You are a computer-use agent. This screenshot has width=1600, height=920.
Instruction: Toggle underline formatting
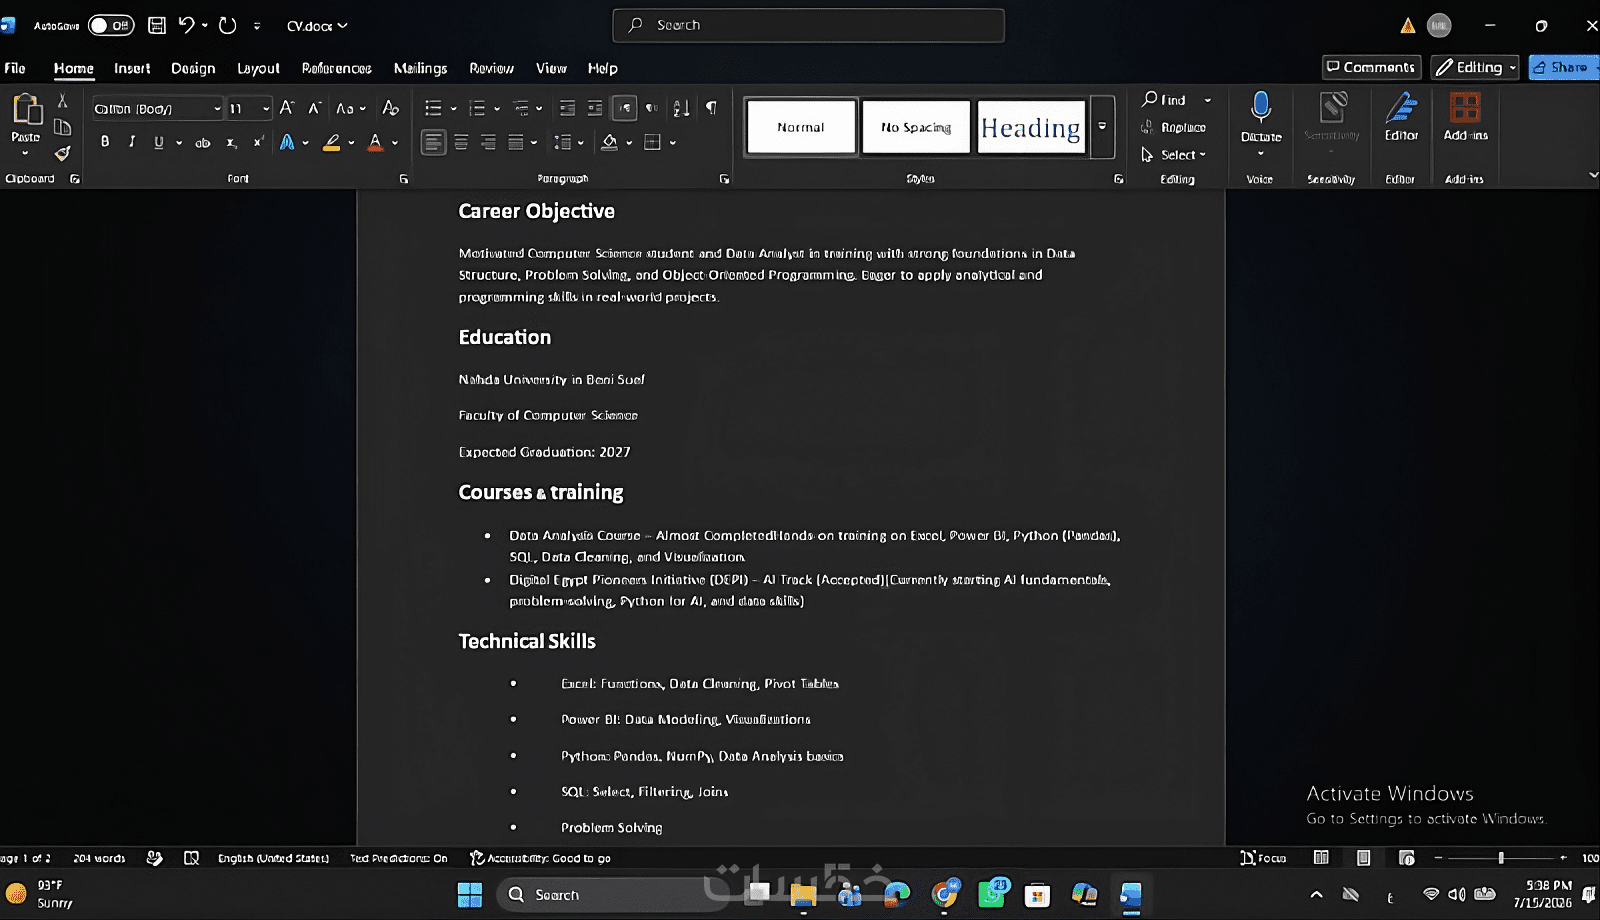(158, 142)
